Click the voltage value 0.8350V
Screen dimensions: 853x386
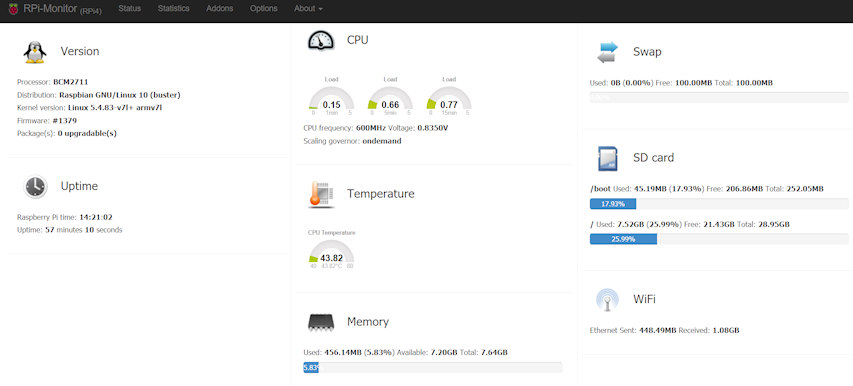(x=432, y=128)
